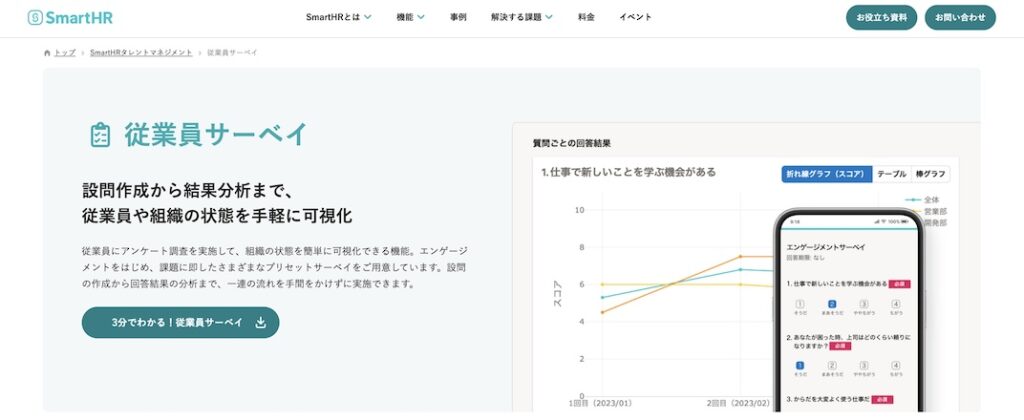Screen dimensions: 1024x420
Task: Download 3分でわかる！従業員サーベイ via the green button
Action: [x=180, y=323]
